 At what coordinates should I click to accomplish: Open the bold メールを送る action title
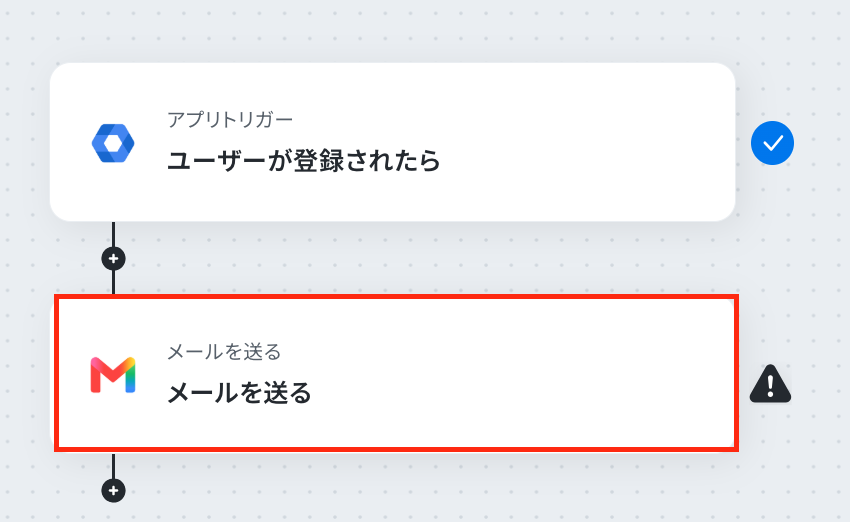(239, 393)
